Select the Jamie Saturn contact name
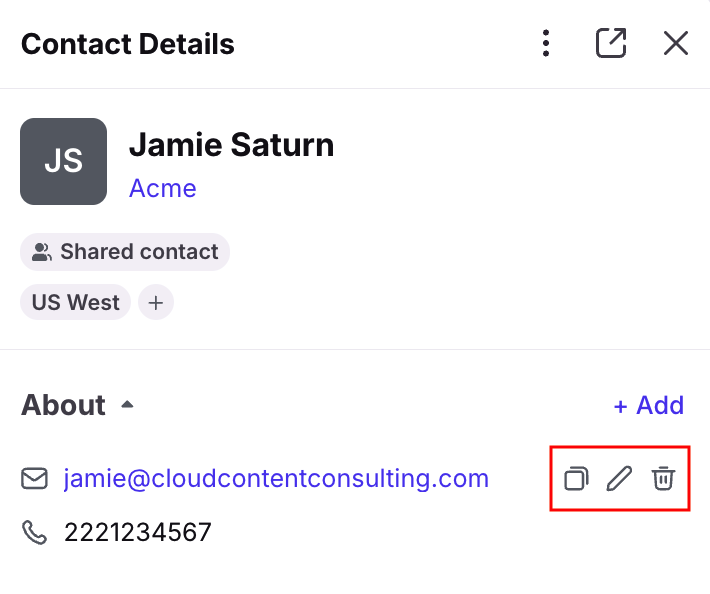 (x=231, y=145)
